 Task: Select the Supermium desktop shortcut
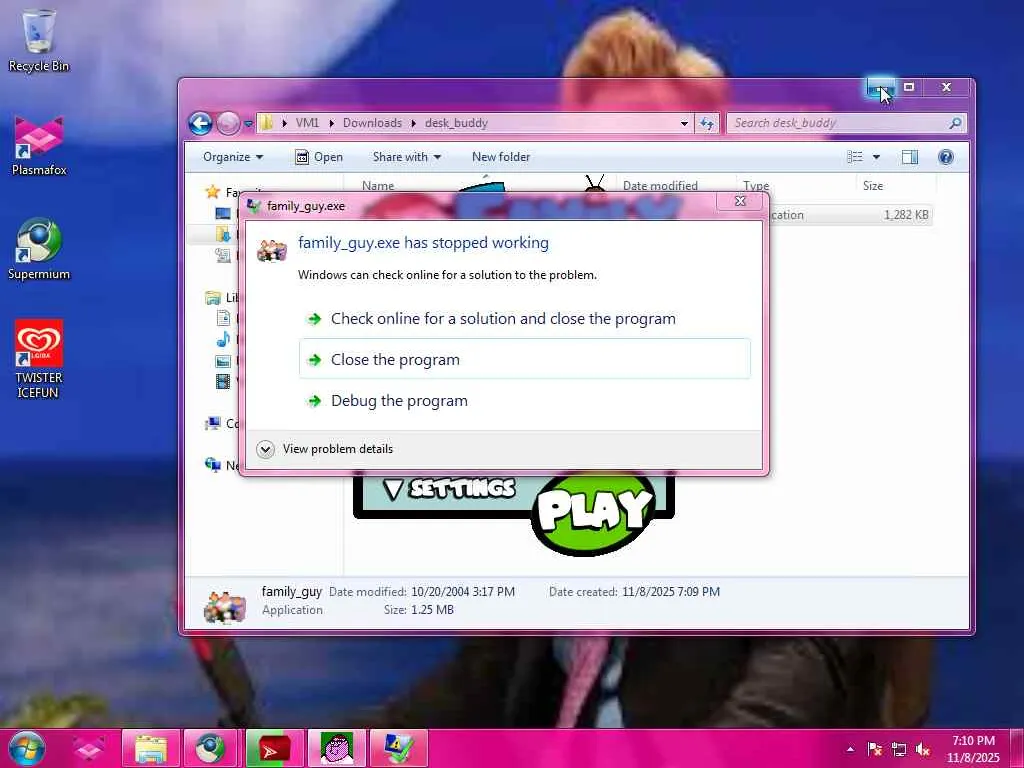tap(39, 249)
